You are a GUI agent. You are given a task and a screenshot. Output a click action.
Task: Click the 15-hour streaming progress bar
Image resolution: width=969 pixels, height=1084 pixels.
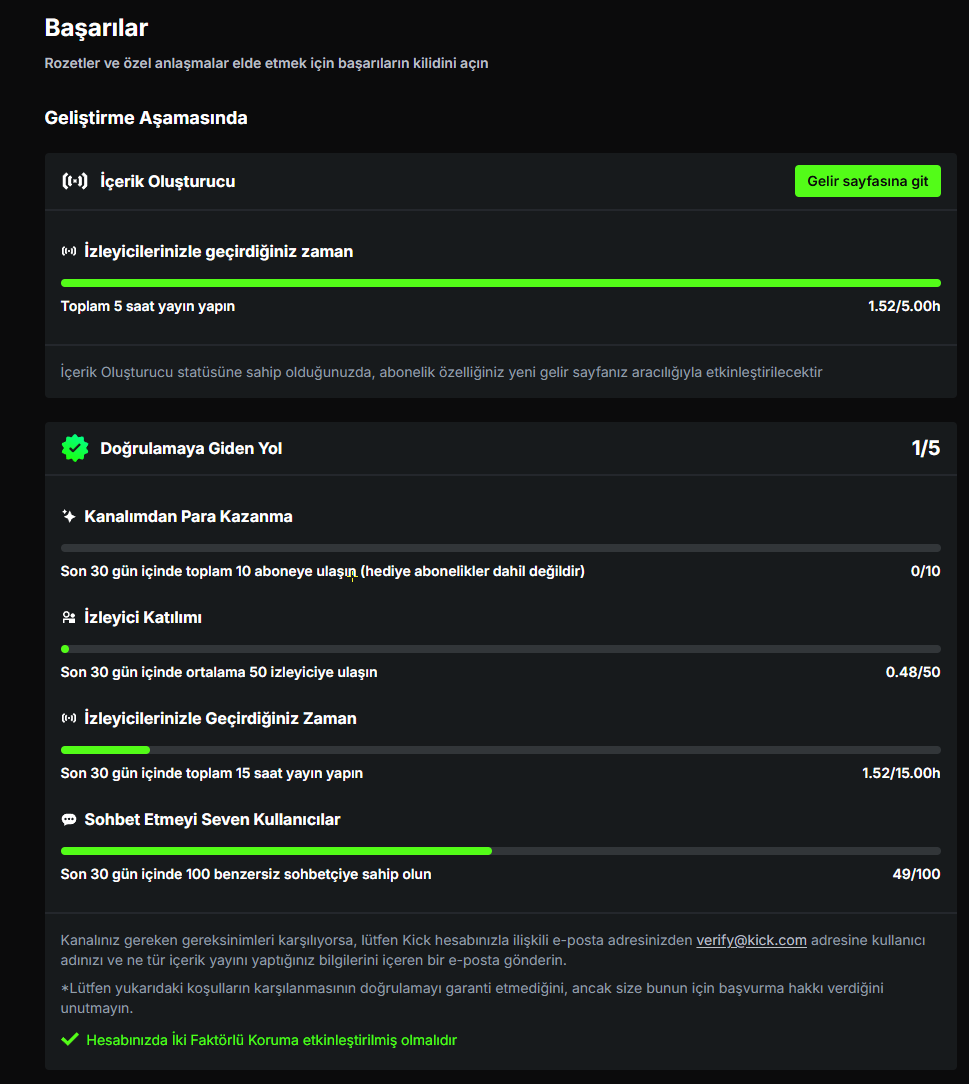(x=500, y=750)
